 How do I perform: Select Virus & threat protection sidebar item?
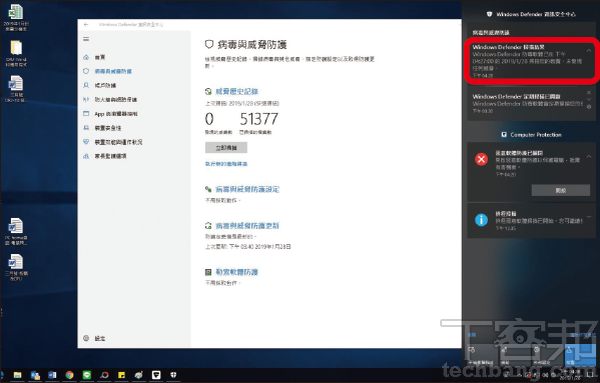click(x=113, y=71)
